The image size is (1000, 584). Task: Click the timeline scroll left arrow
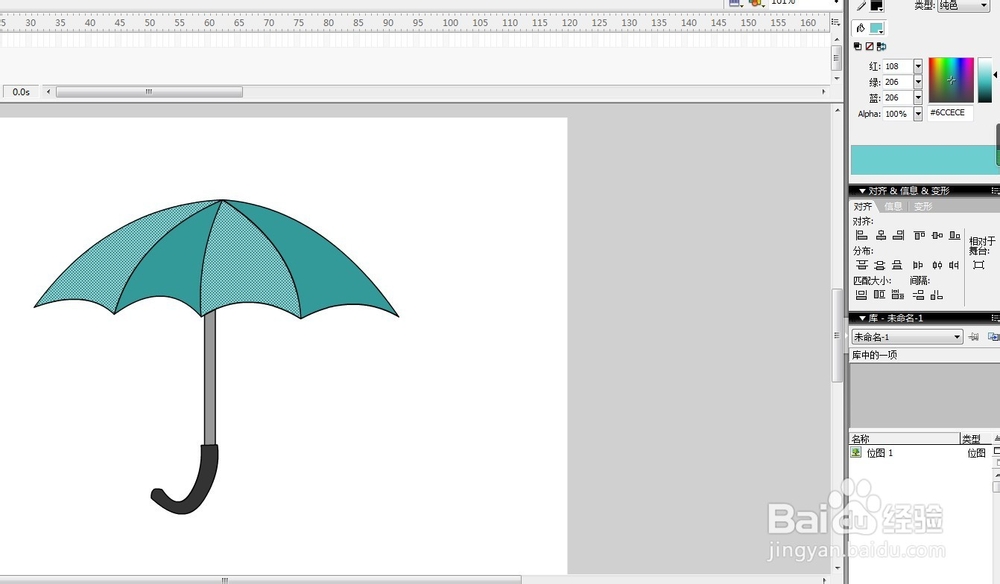(48, 92)
